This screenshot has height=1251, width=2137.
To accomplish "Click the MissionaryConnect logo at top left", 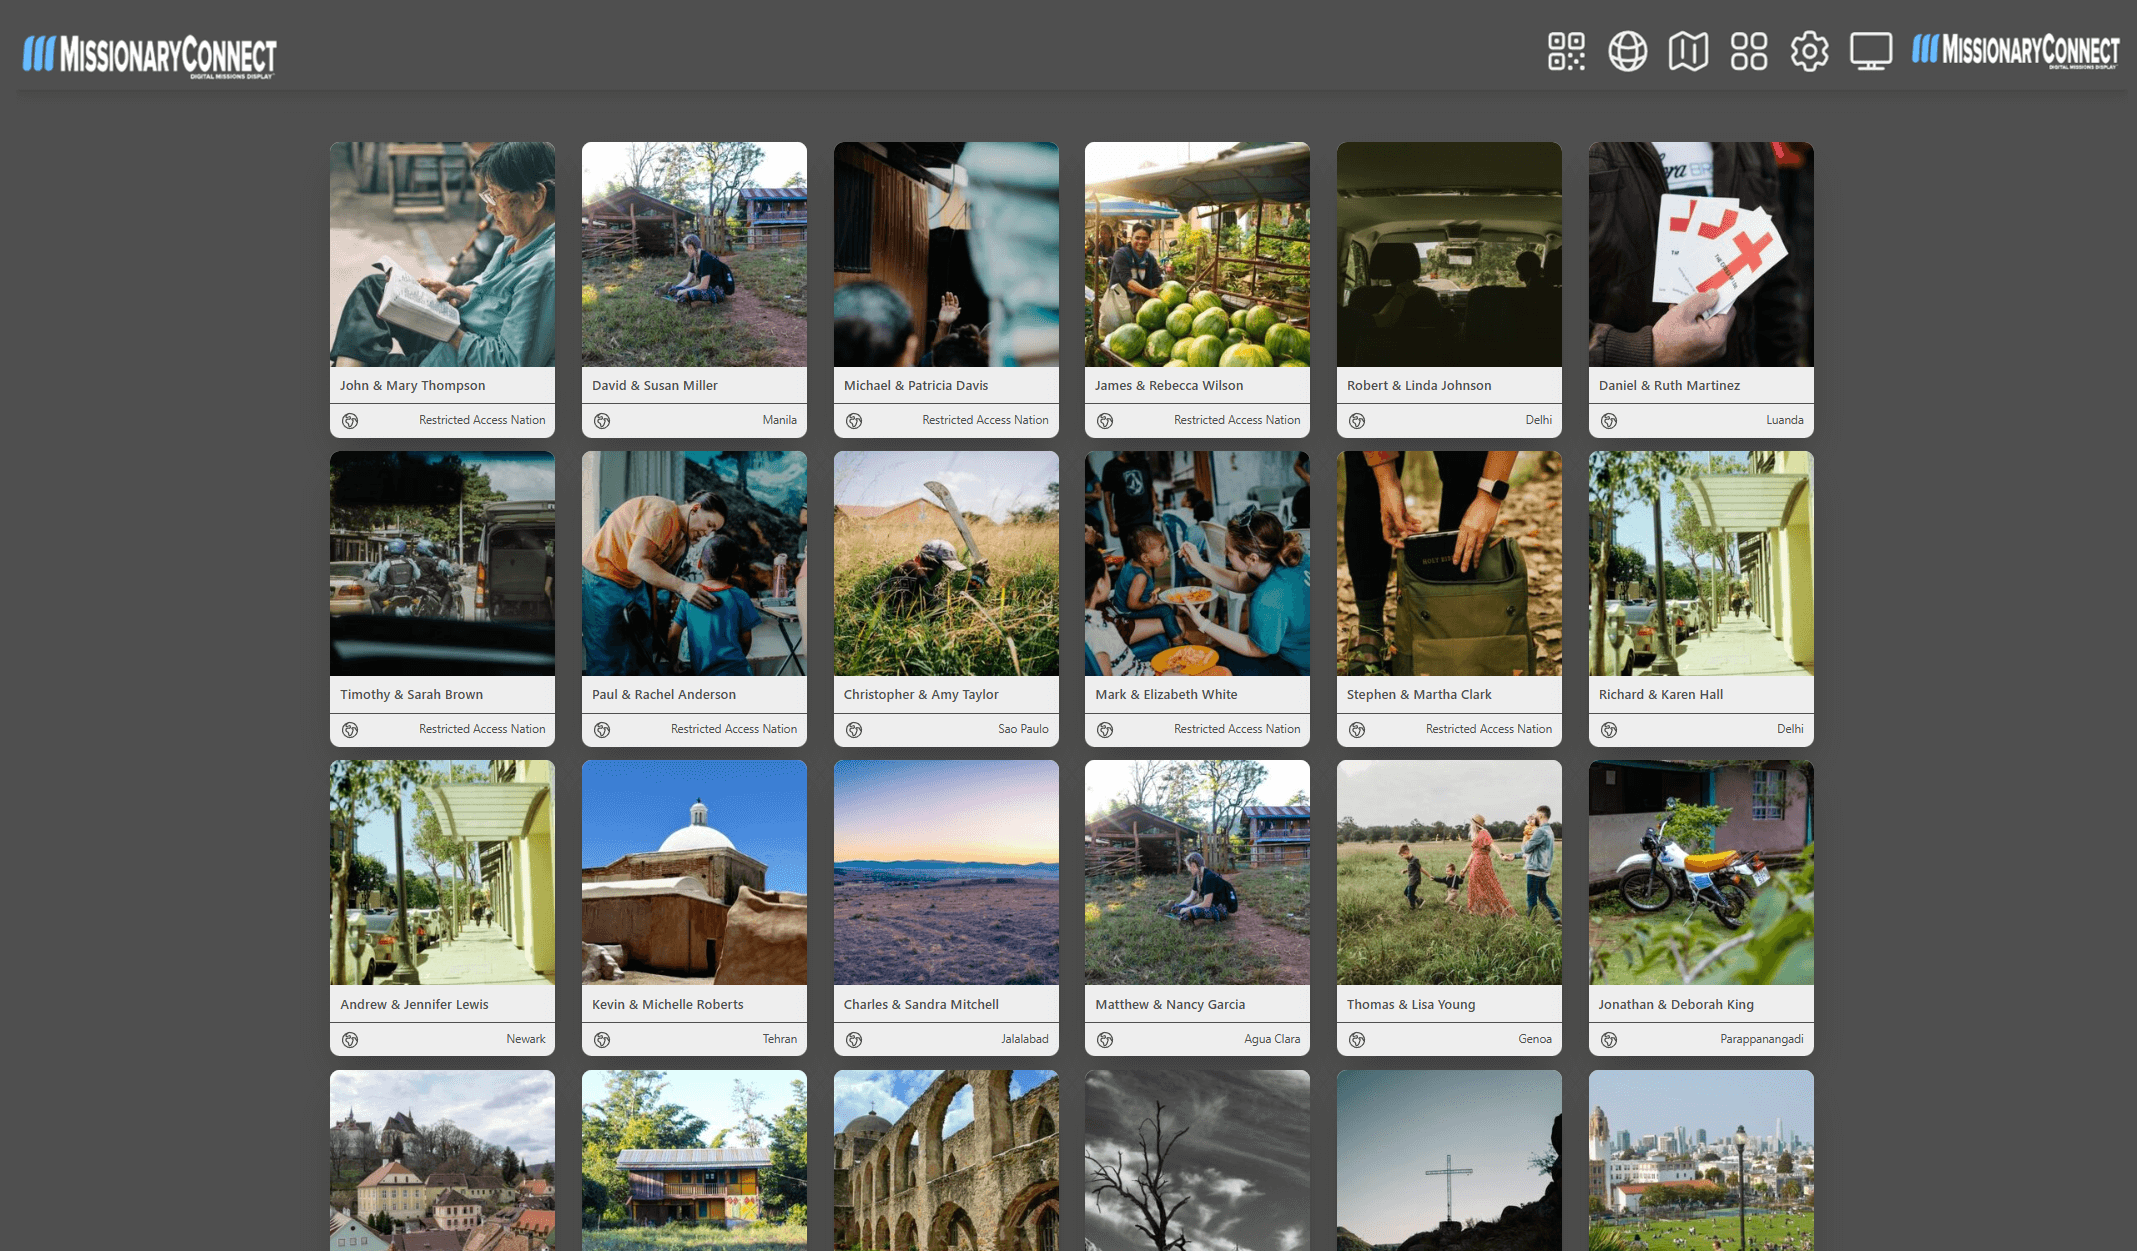I will pos(150,54).
